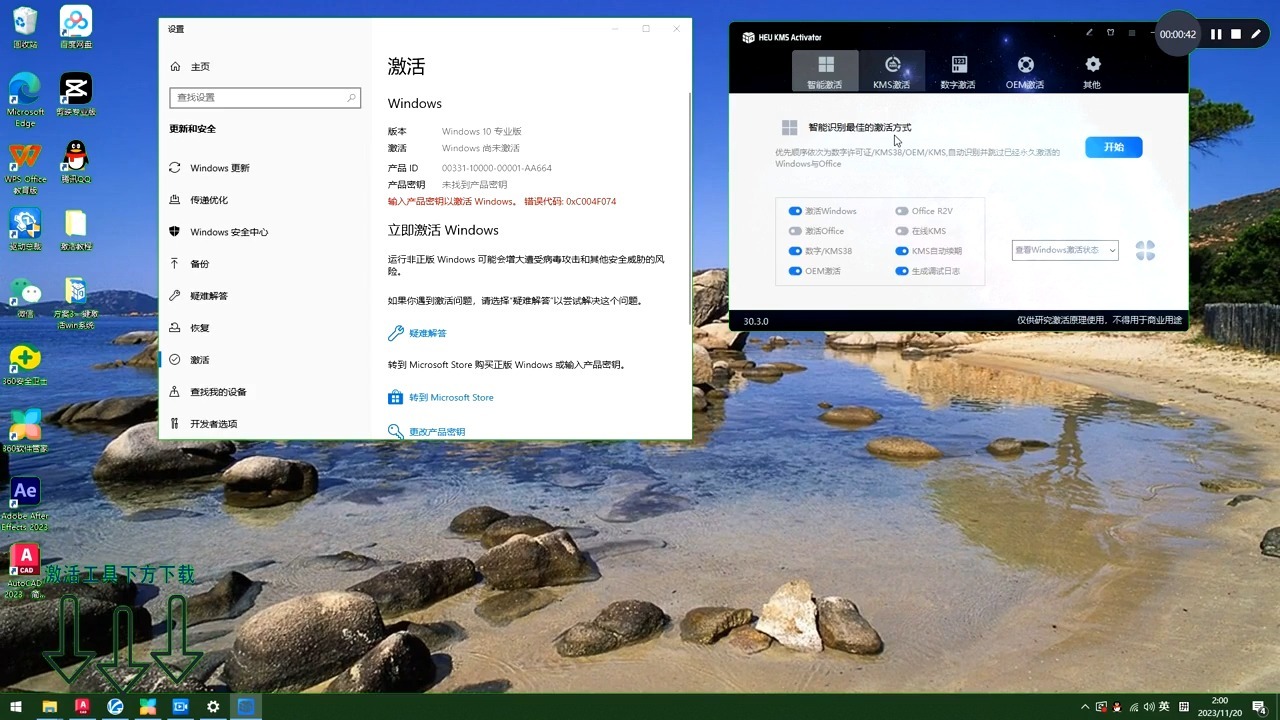Open AutoCAD from the taskbar

[x=82, y=707]
